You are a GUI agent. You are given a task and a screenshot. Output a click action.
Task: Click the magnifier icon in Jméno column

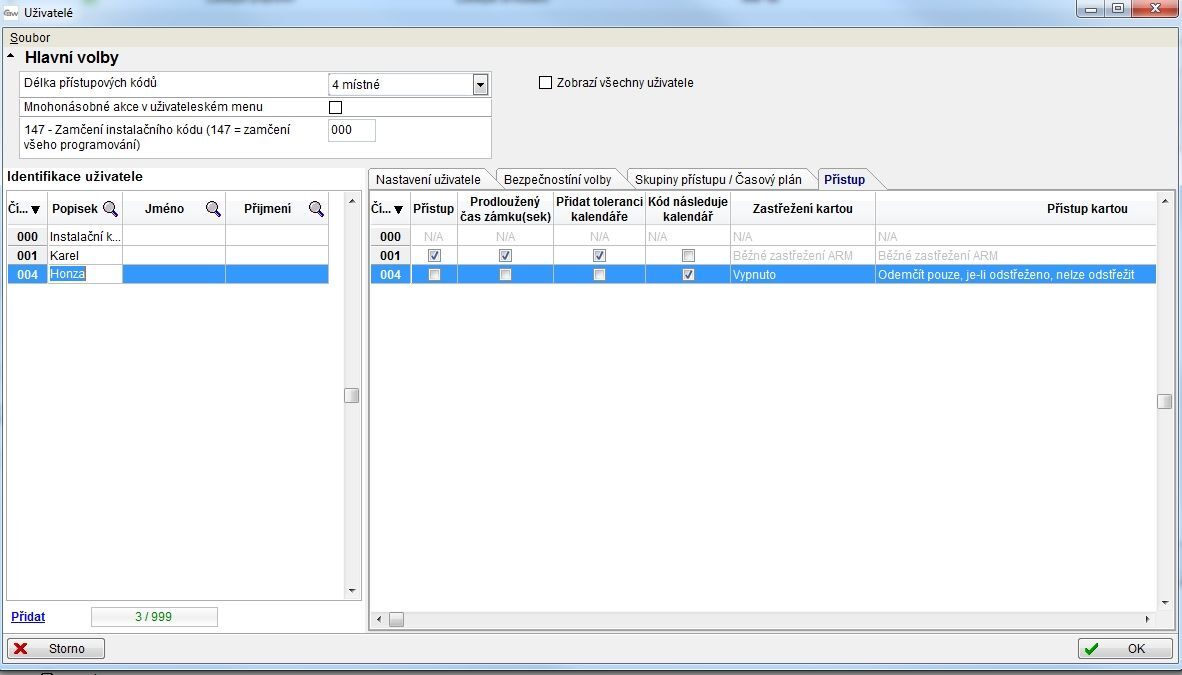(213, 209)
